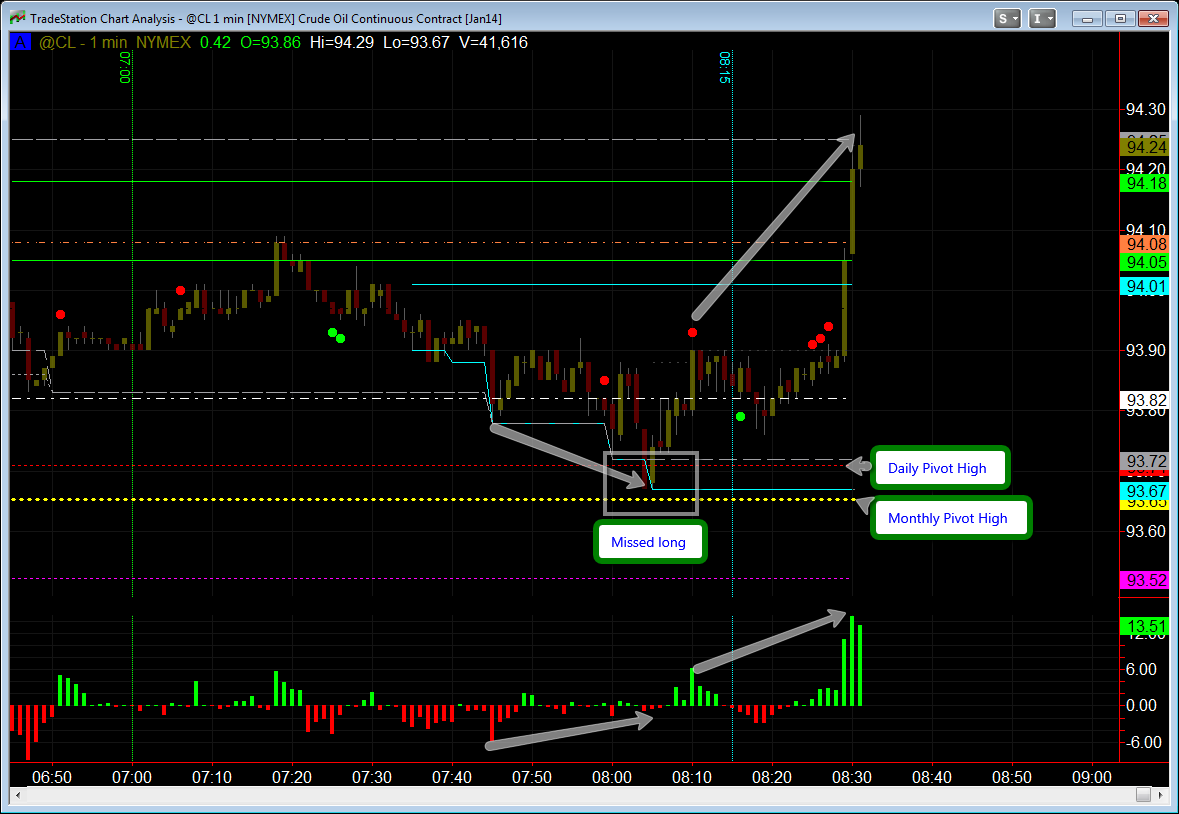
Task: Click the window title TradeStation Chart Analysis text
Action: click(265, 19)
